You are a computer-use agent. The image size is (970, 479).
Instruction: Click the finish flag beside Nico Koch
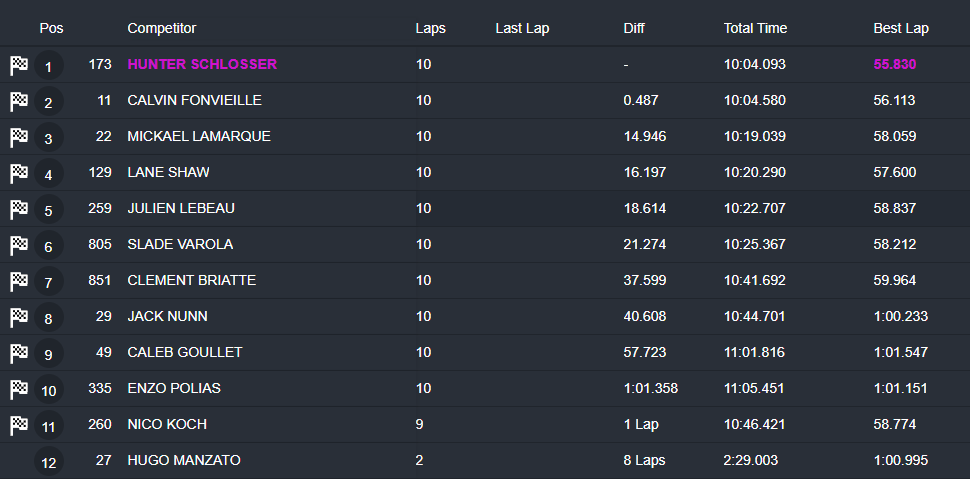[18, 426]
